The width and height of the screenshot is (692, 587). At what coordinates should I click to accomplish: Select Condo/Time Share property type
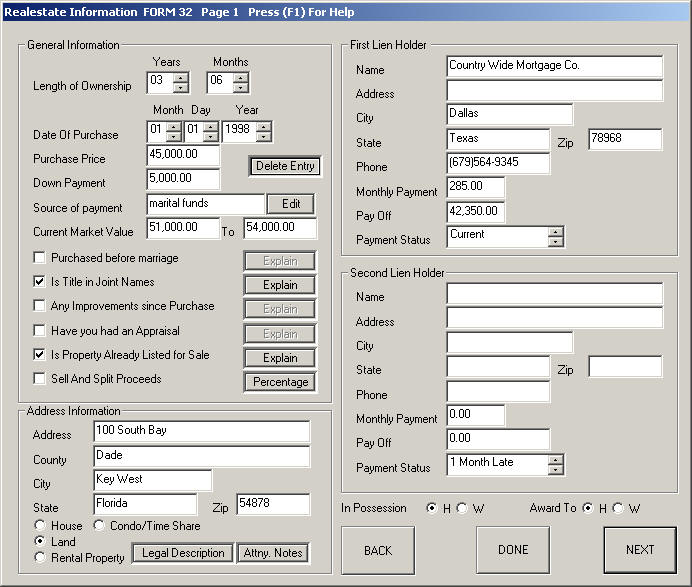pos(99,525)
